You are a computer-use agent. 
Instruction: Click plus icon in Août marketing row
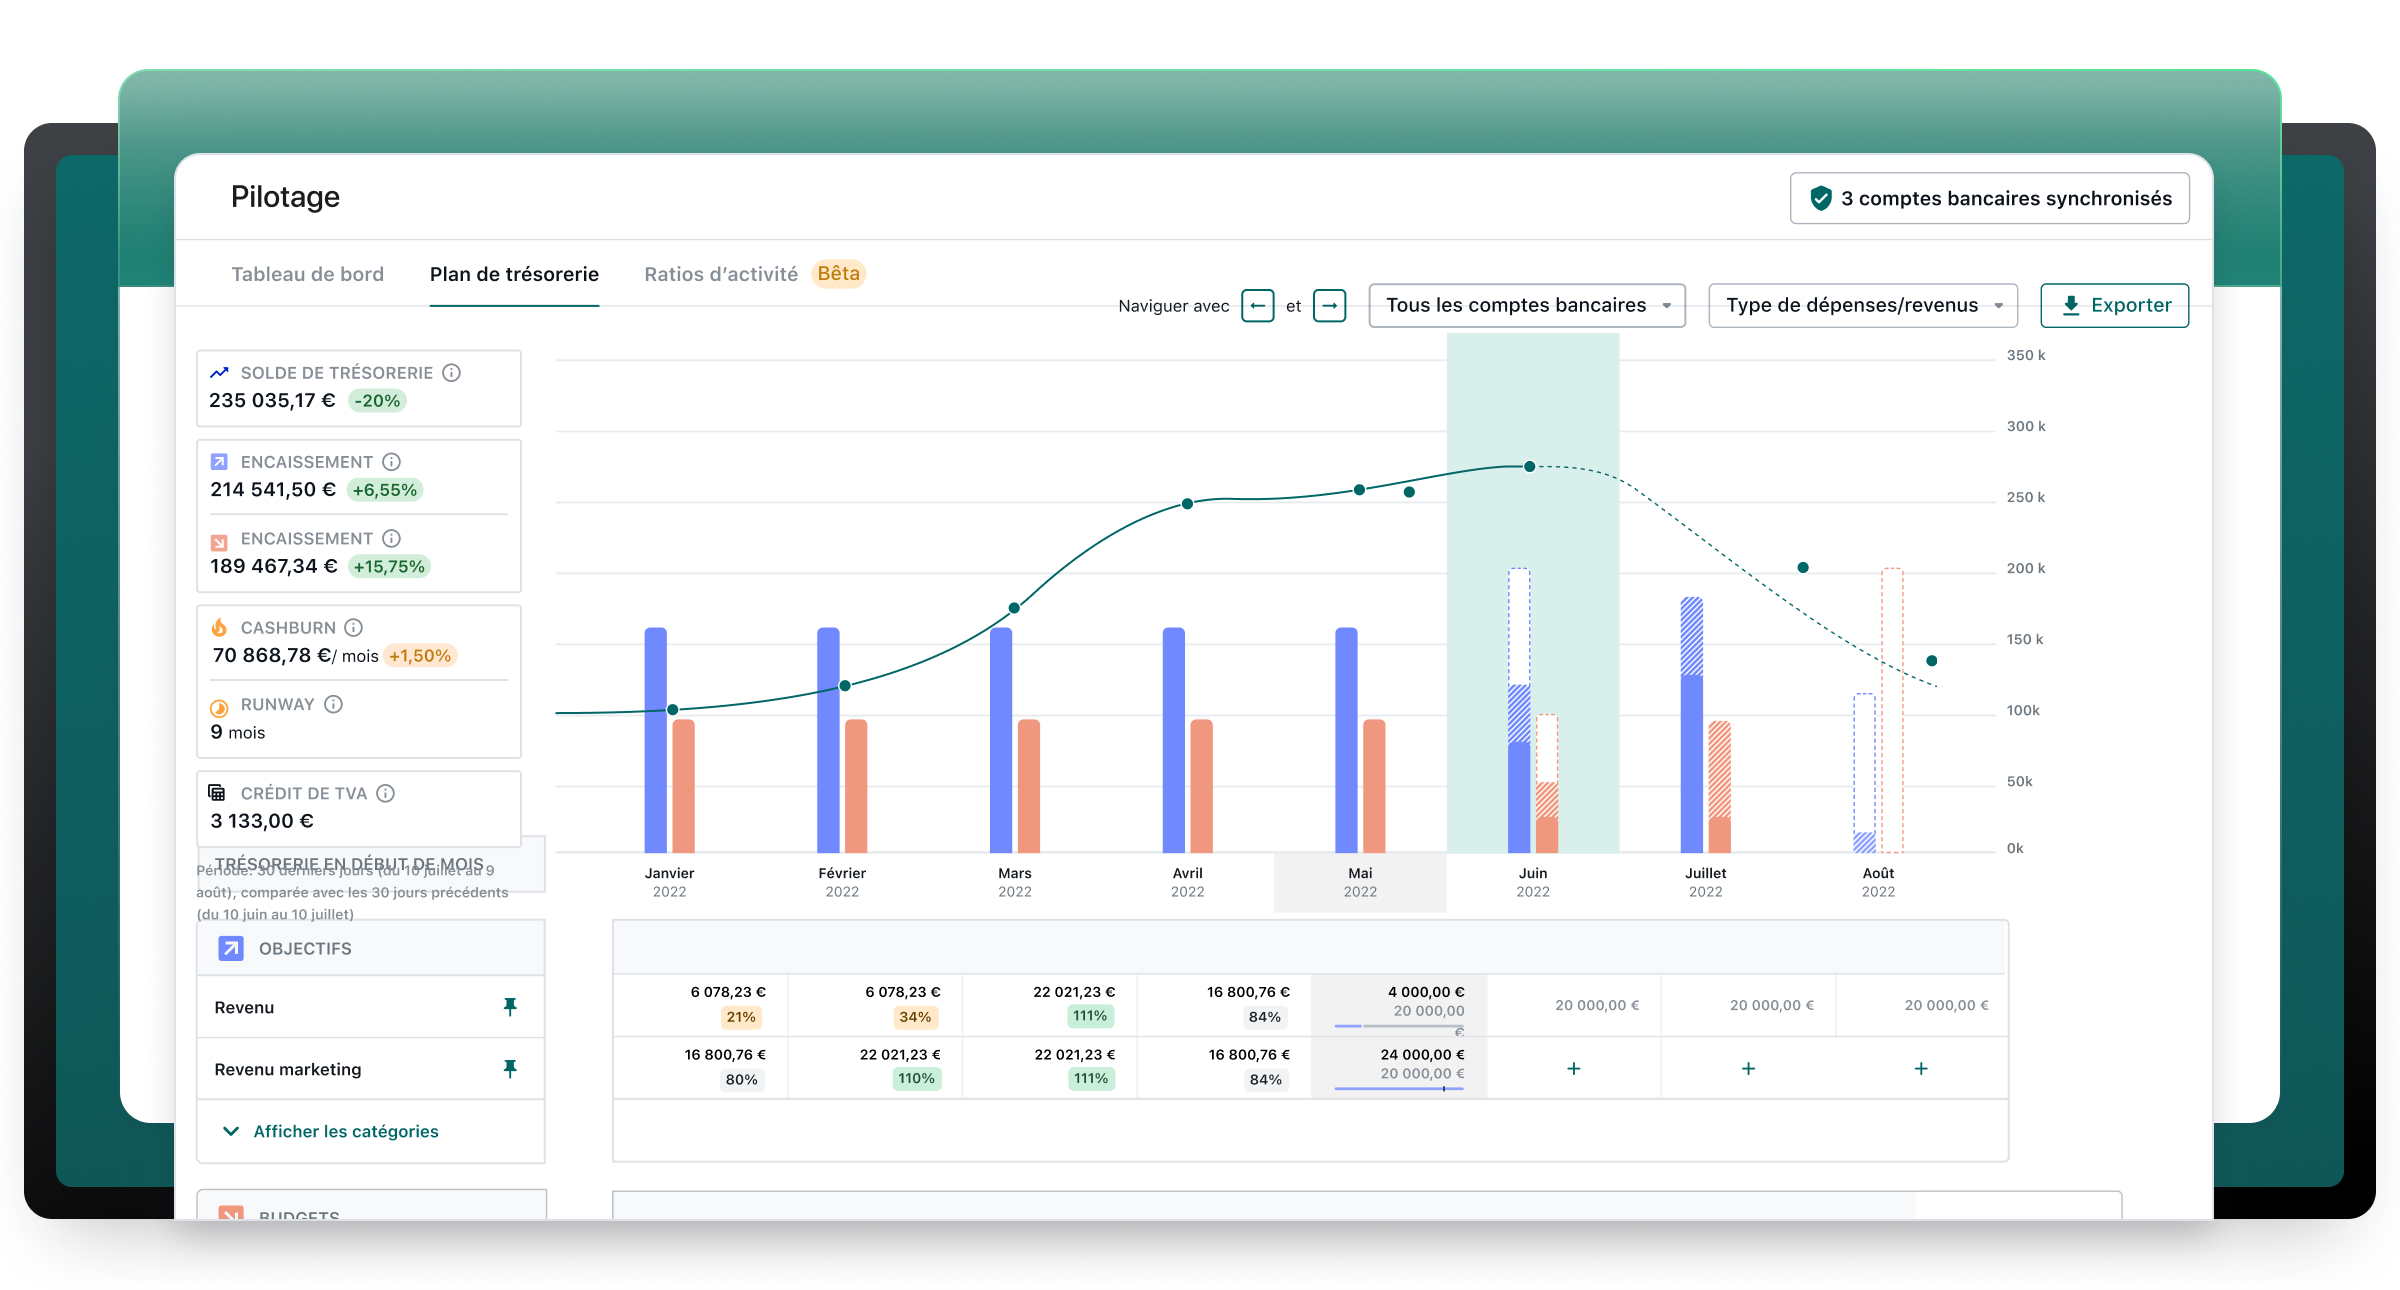coord(1921,1069)
